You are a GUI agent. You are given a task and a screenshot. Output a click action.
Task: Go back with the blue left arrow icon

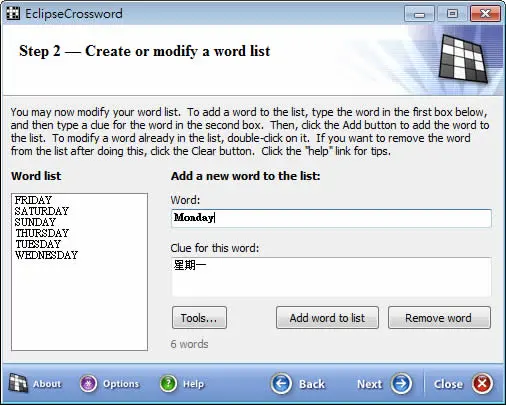pyautogui.click(x=281, y=384)
